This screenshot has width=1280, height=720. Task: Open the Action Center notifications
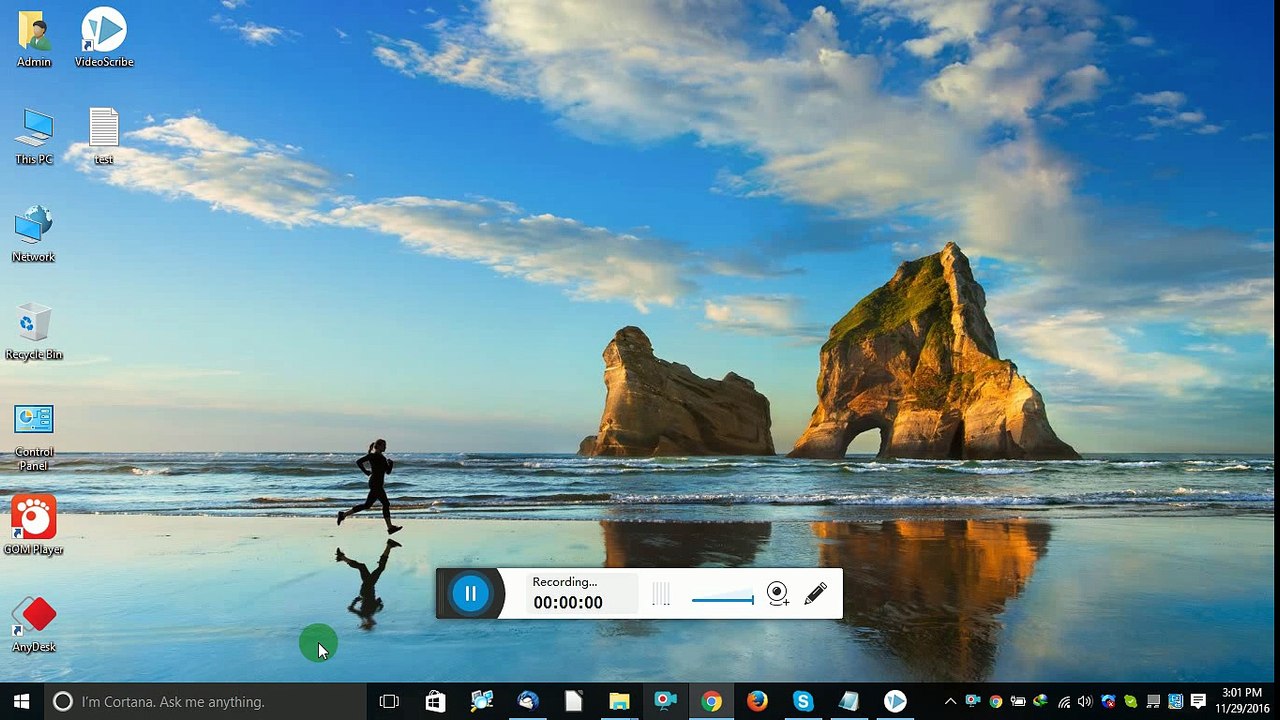tap(1198, 702)
